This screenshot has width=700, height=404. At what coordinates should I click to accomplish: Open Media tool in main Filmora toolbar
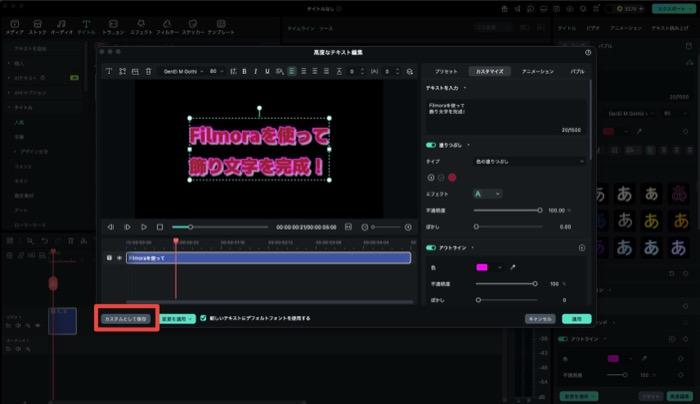[14, 27]
